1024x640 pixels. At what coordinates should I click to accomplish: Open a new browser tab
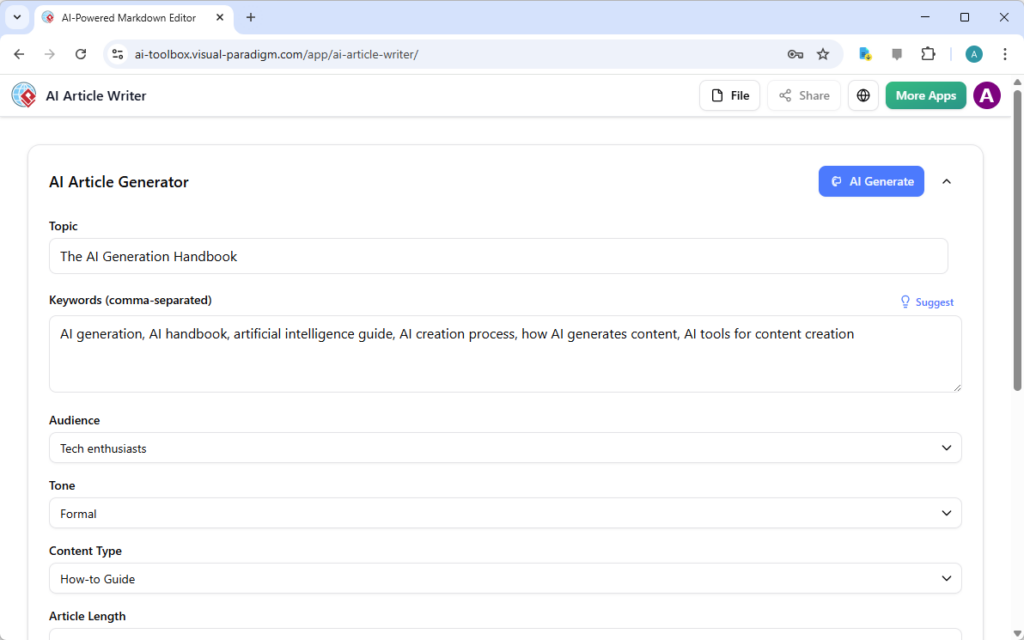pos(250,17)
